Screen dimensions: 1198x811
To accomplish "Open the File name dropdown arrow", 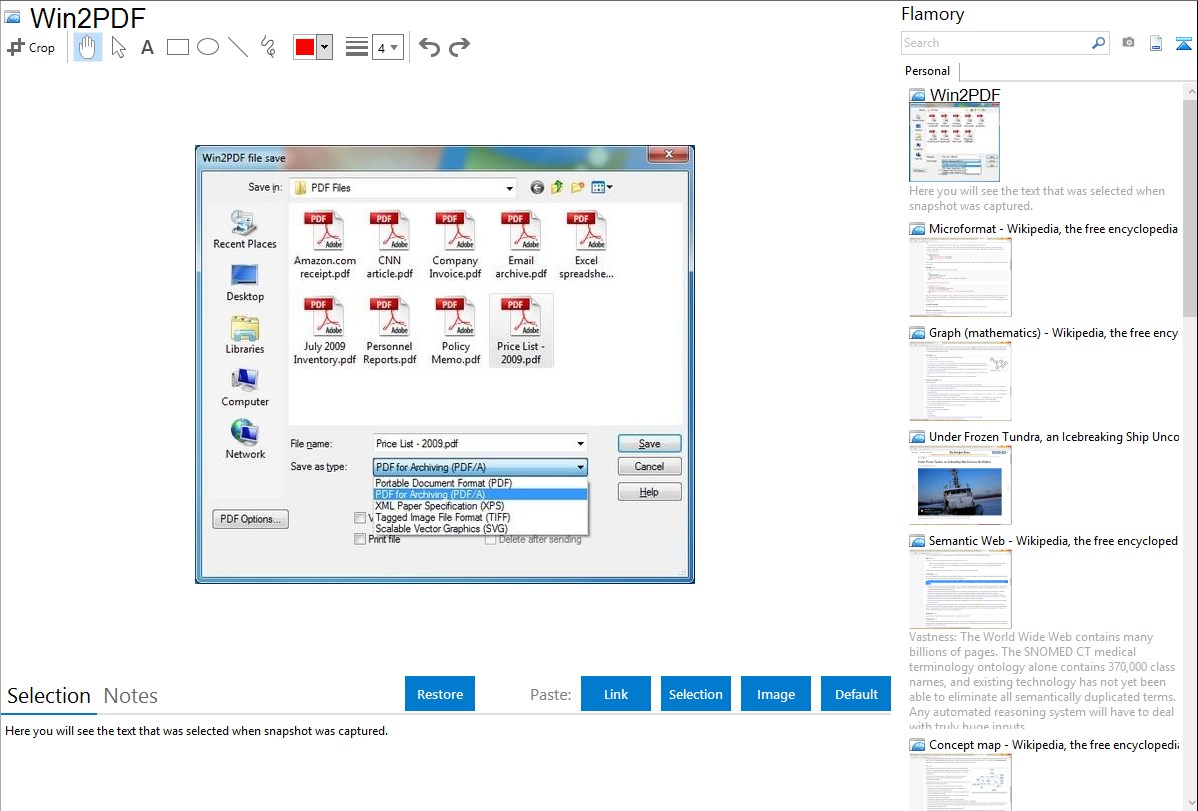I will [580, 443].
